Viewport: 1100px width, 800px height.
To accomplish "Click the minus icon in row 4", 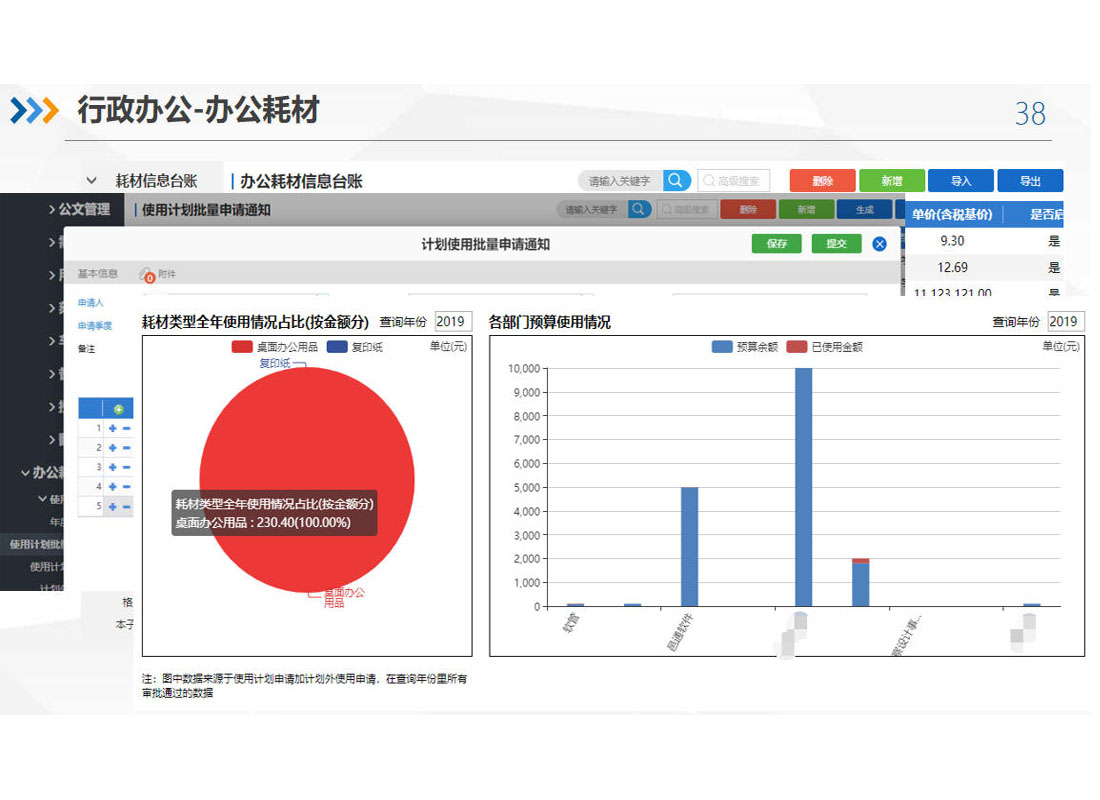I will tap(127, 486).
